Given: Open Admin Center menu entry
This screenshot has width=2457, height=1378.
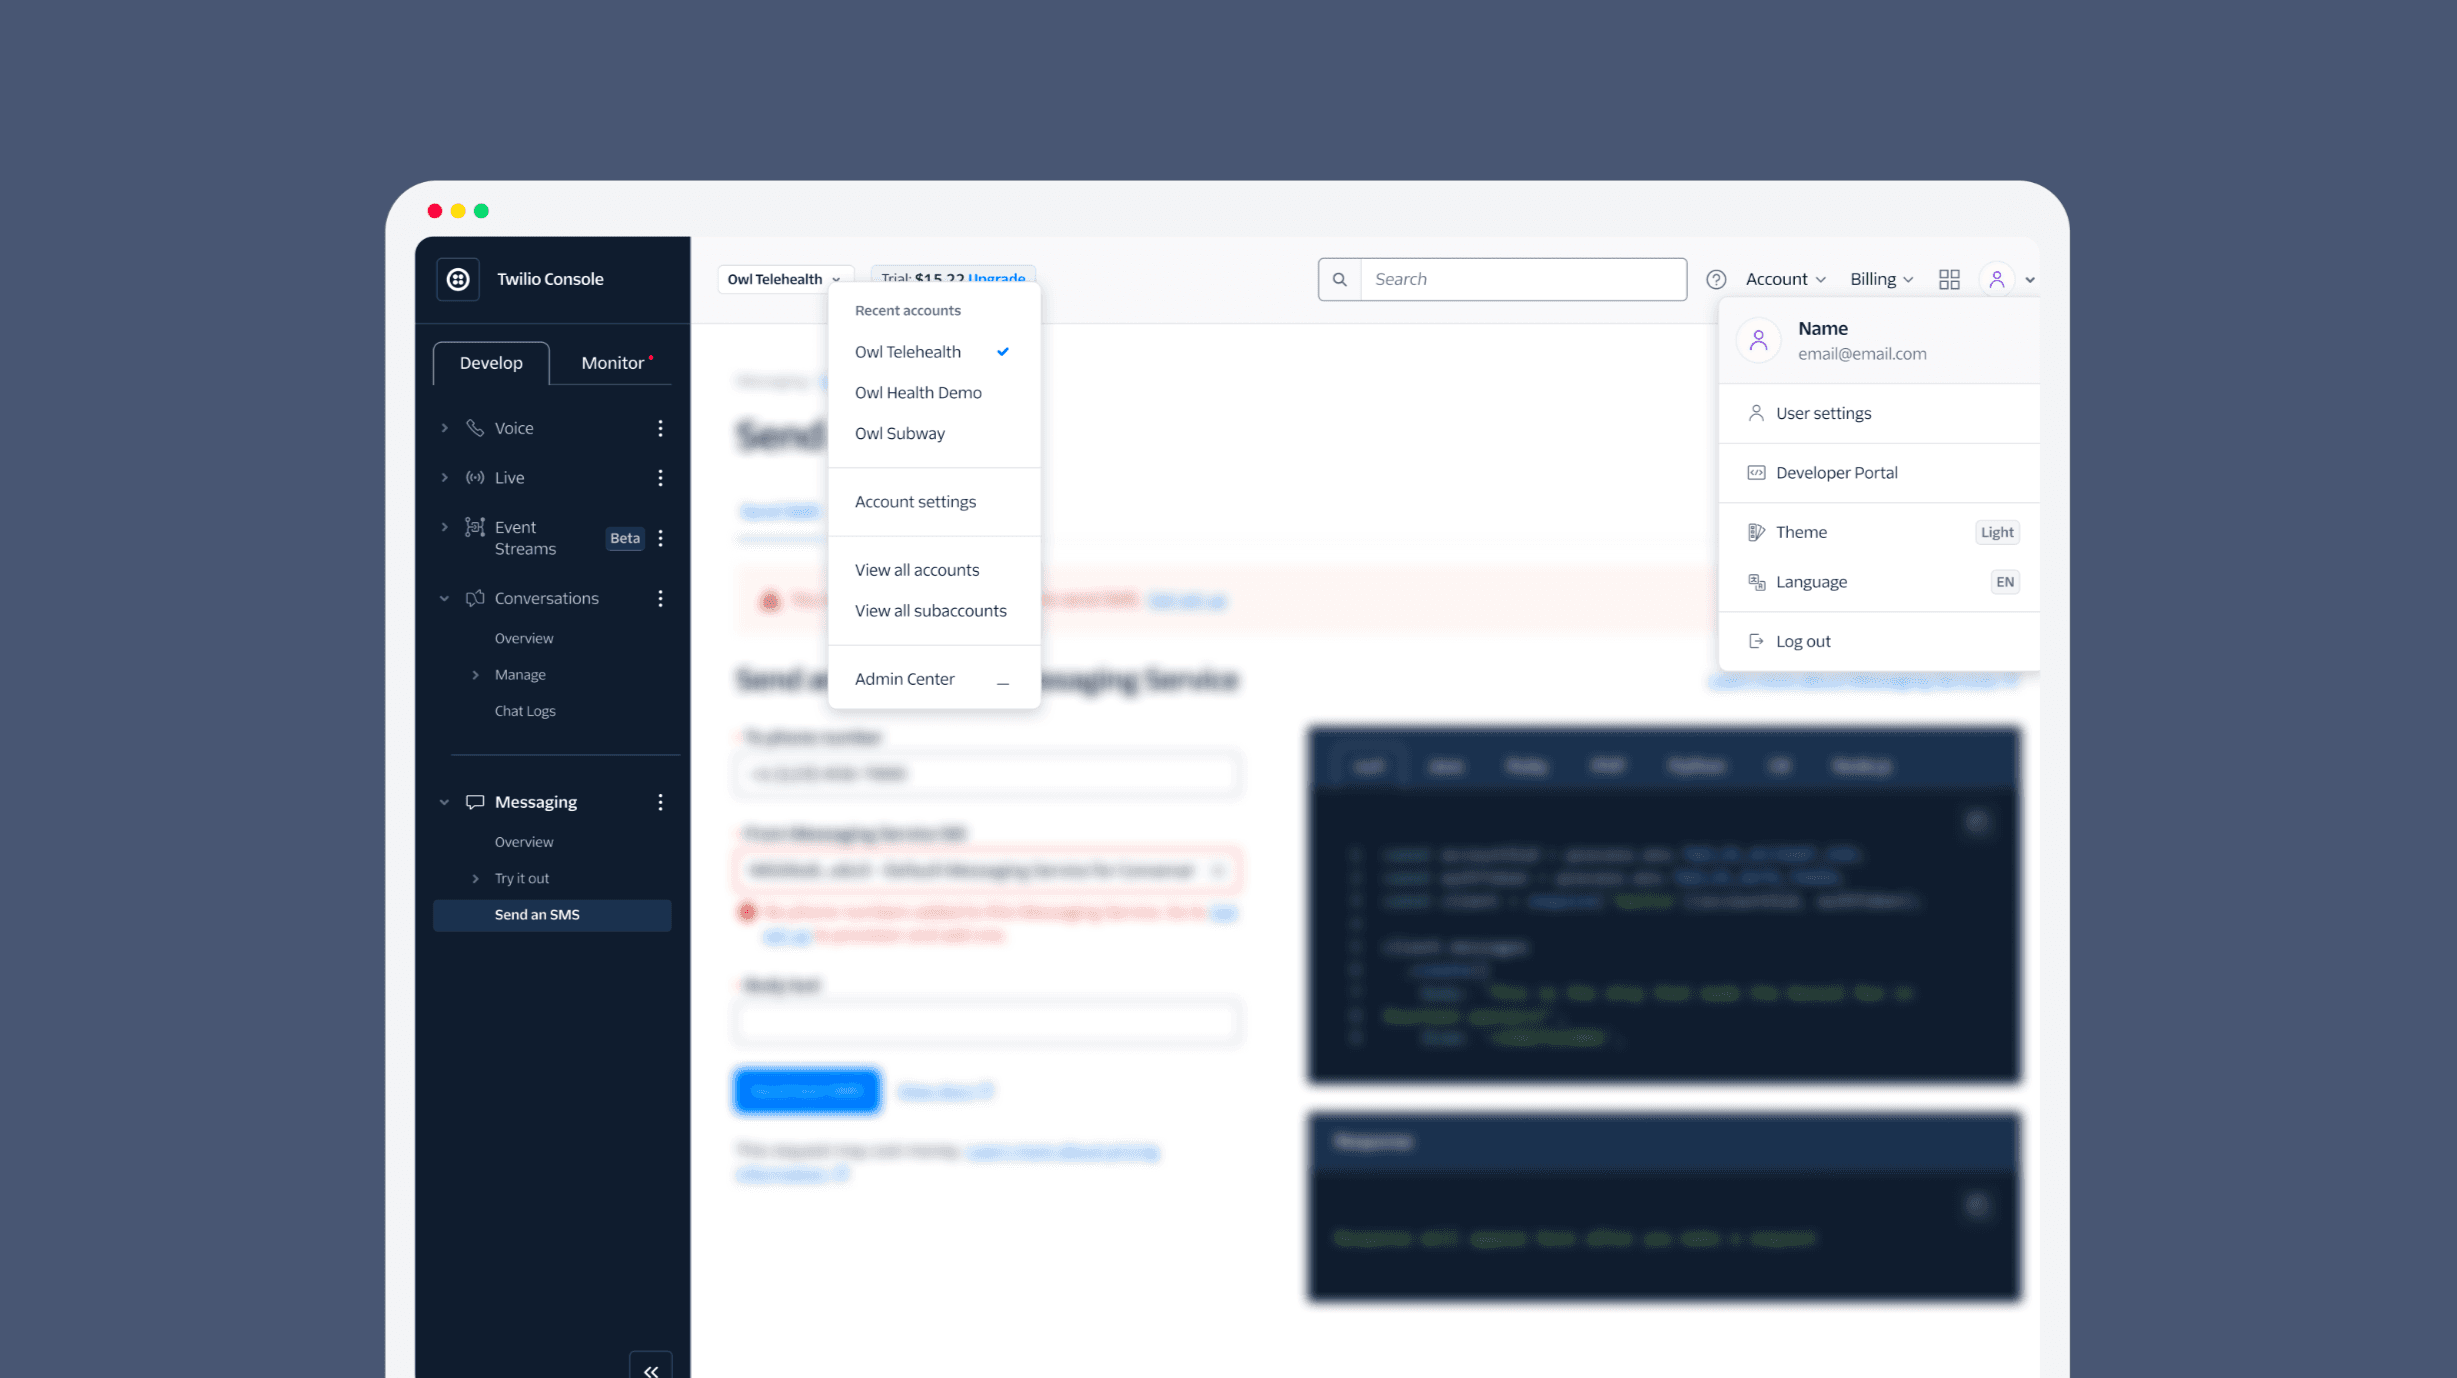Looking at the screenshot, I should coord(904,676).
